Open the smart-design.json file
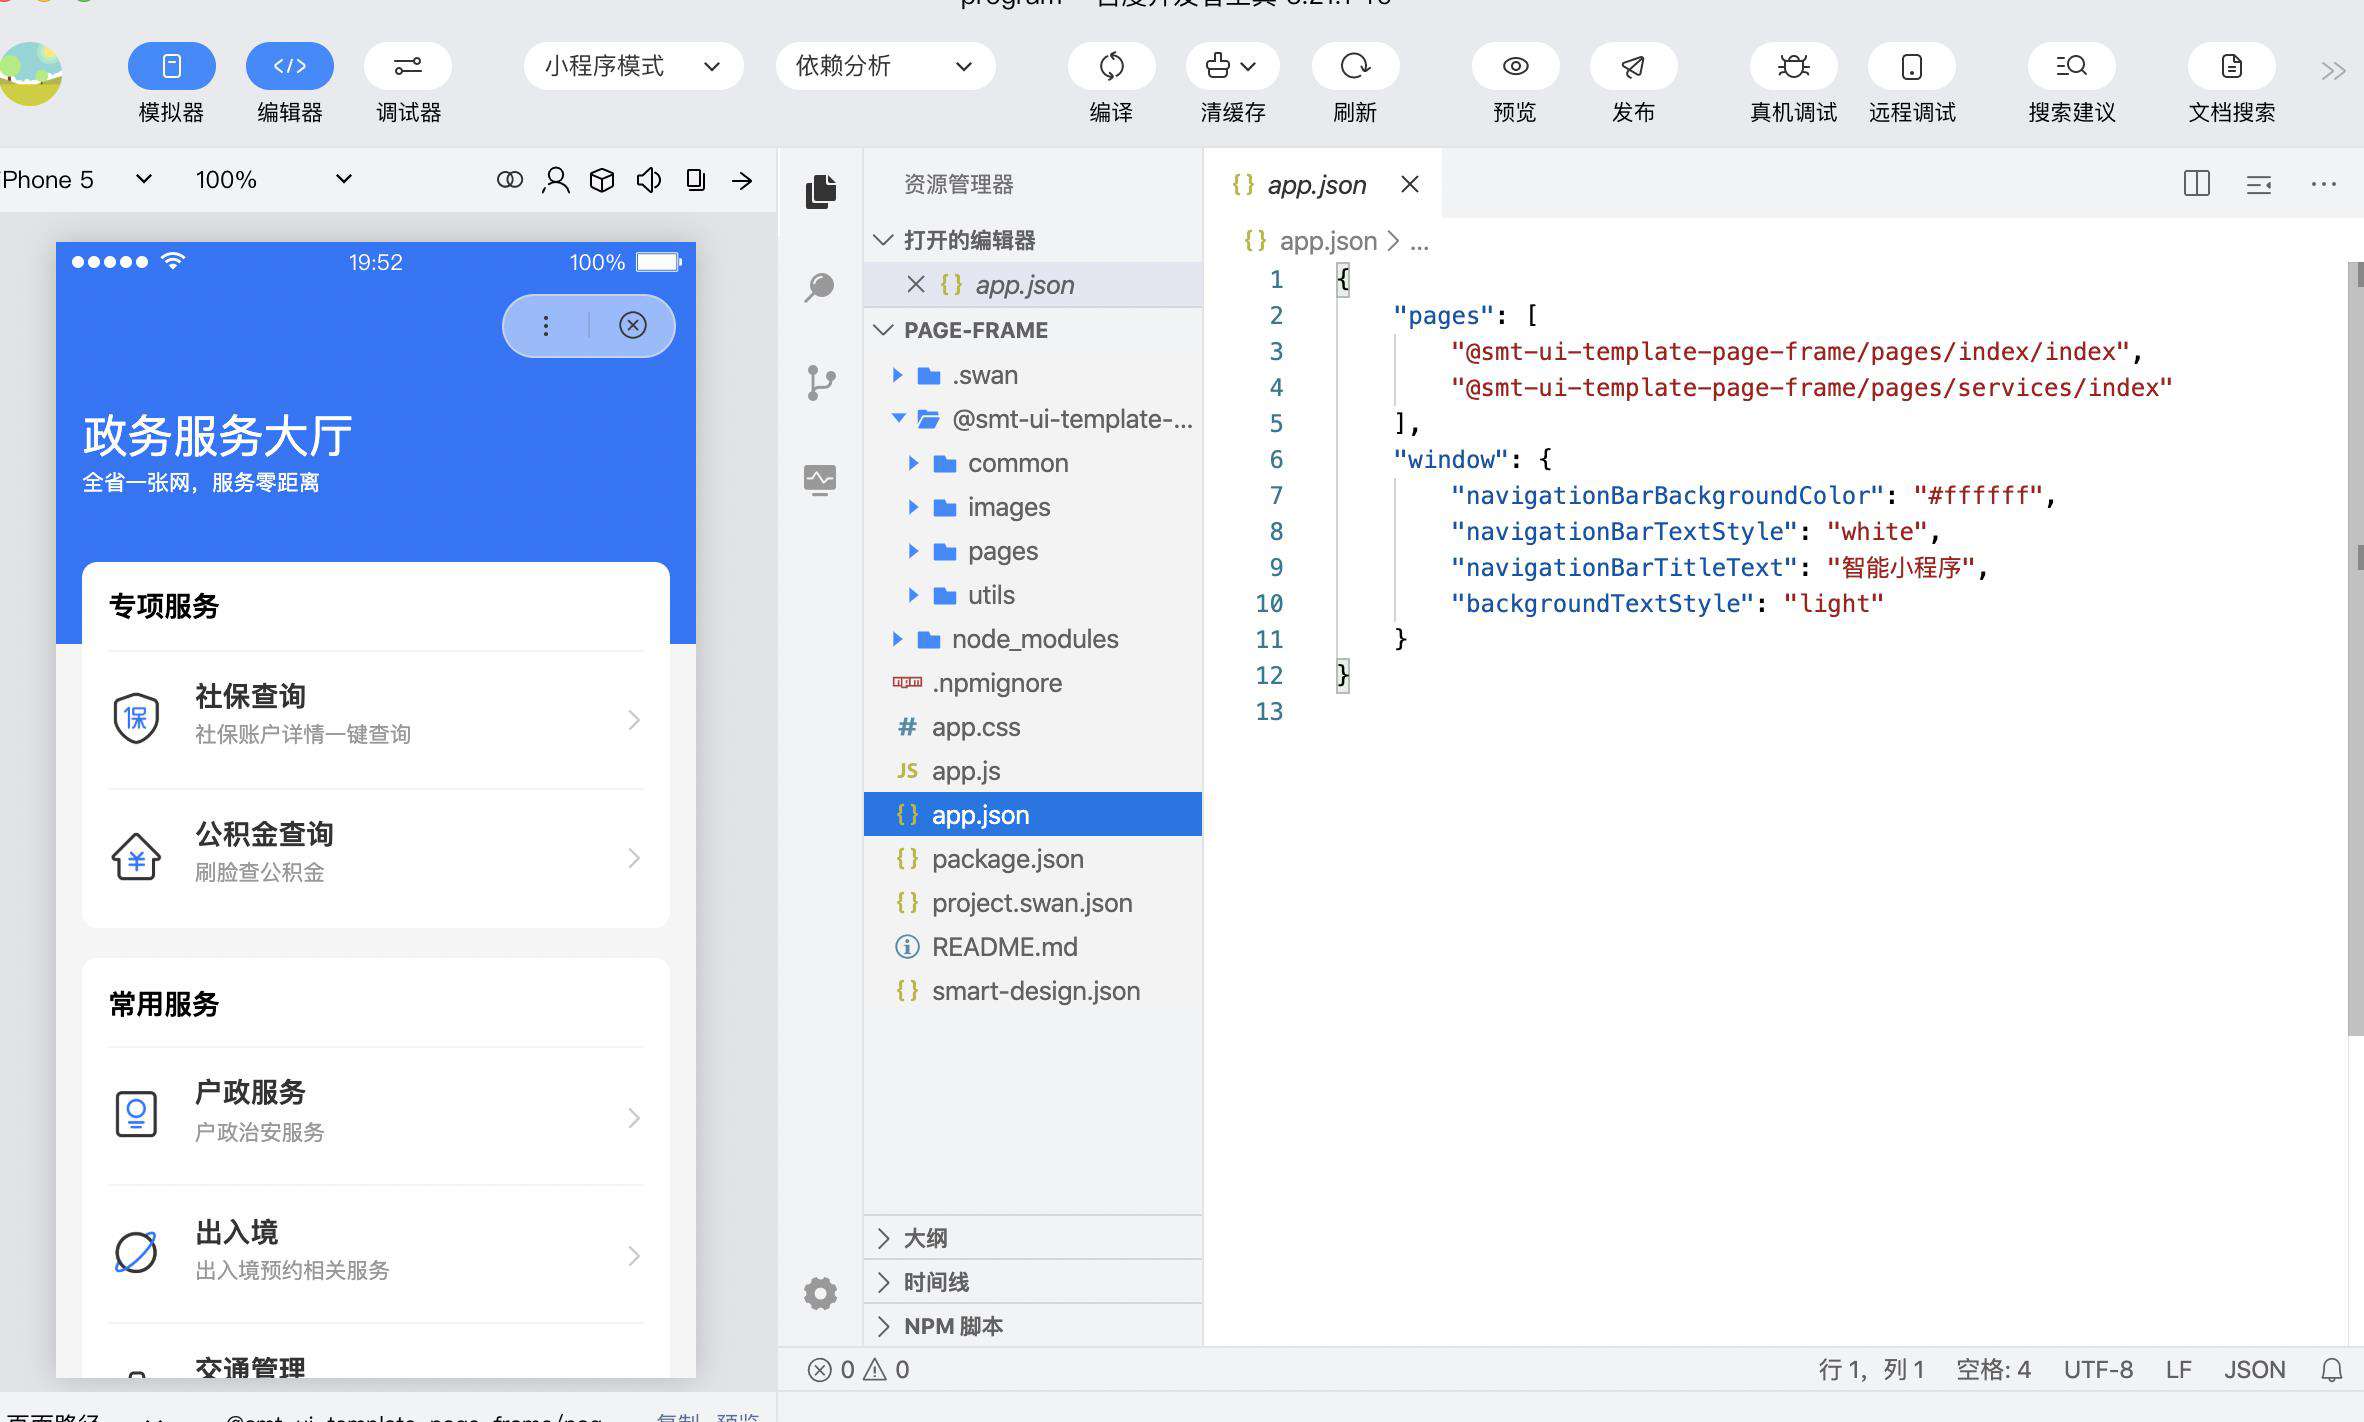The image size is (2364, 1422). pos(1033,991)
